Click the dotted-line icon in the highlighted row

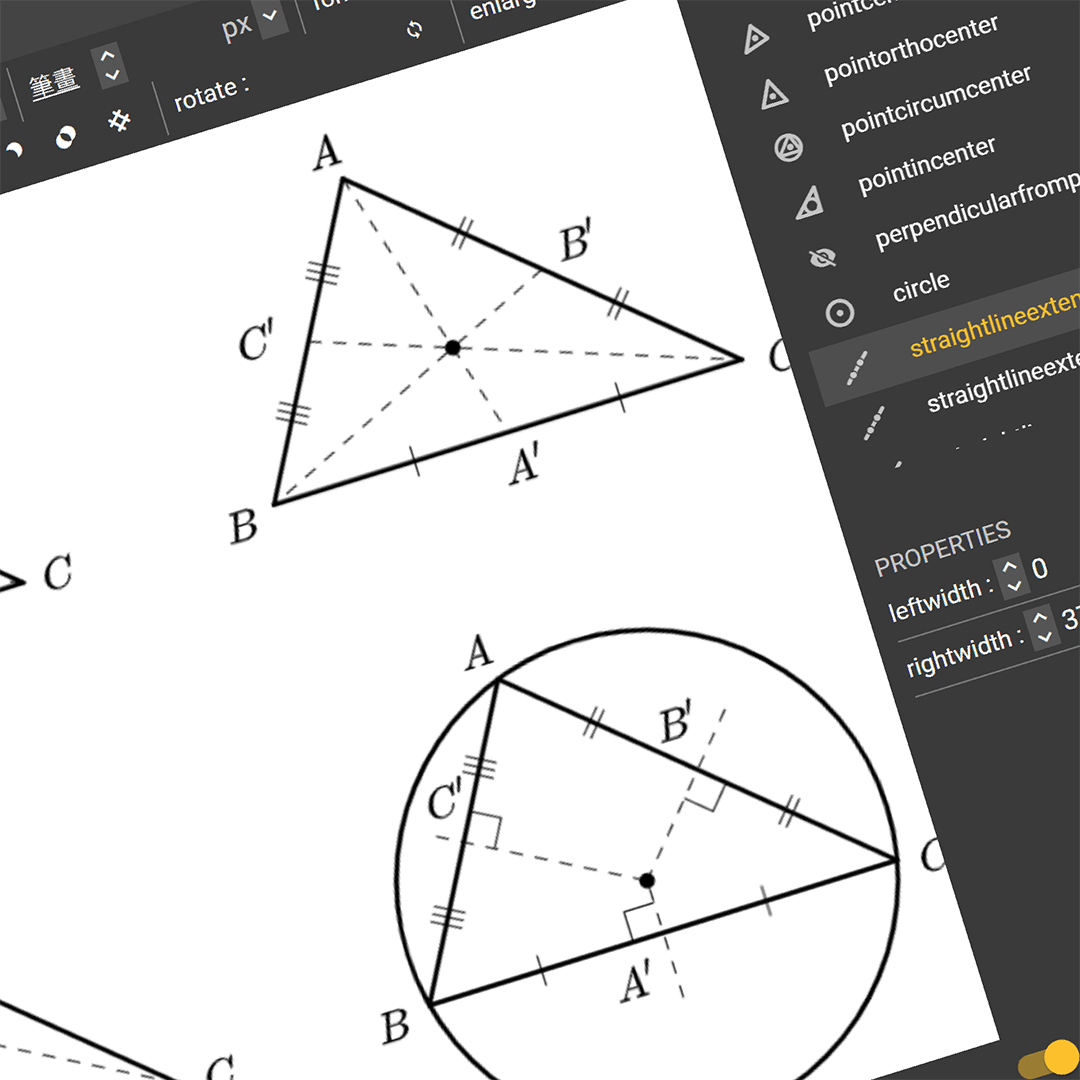857,368
